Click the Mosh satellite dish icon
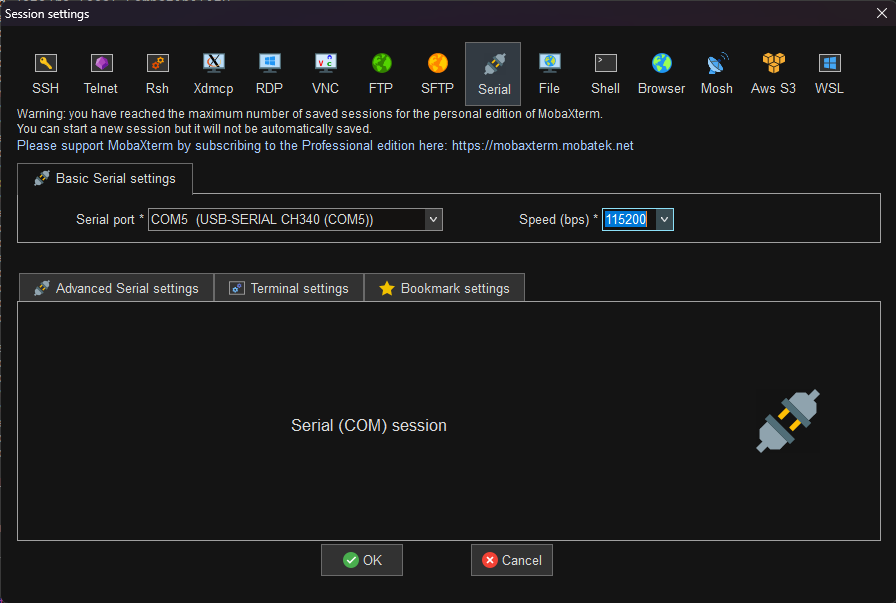 [717, 63]
